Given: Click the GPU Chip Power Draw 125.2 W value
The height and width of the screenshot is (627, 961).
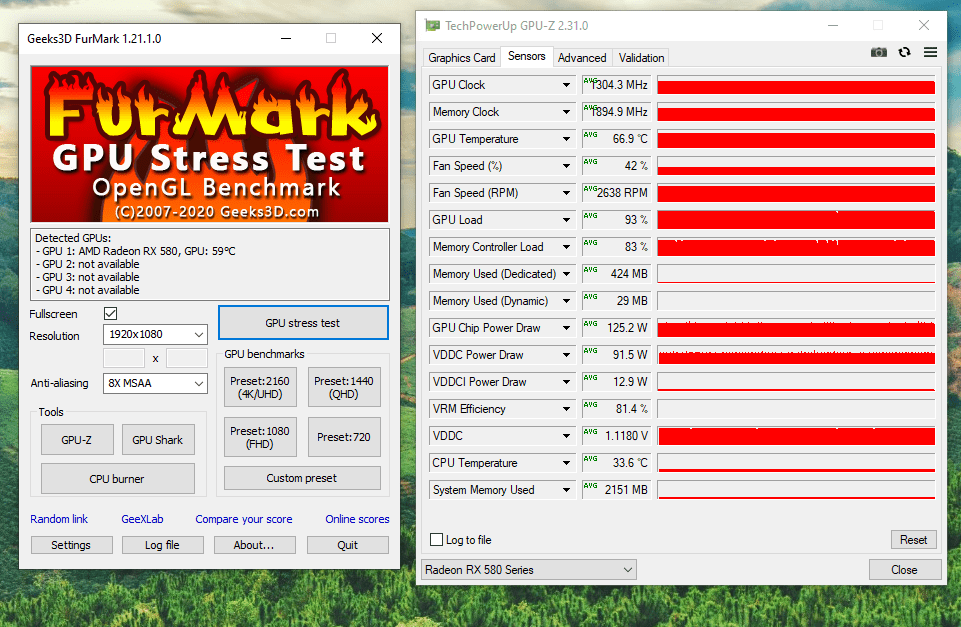Looking at the screenshot, I should [x=617, y=328].
